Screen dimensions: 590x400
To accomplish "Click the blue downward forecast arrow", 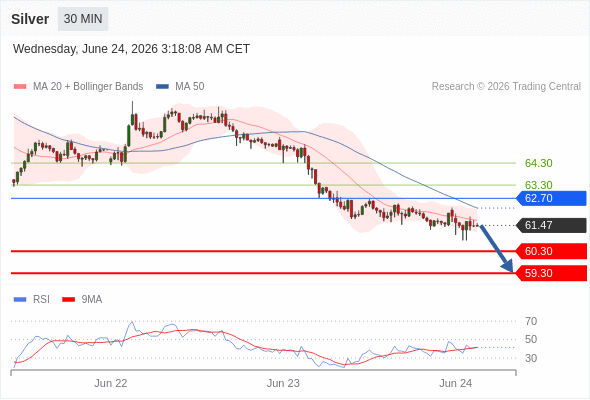I will point(497,249).
